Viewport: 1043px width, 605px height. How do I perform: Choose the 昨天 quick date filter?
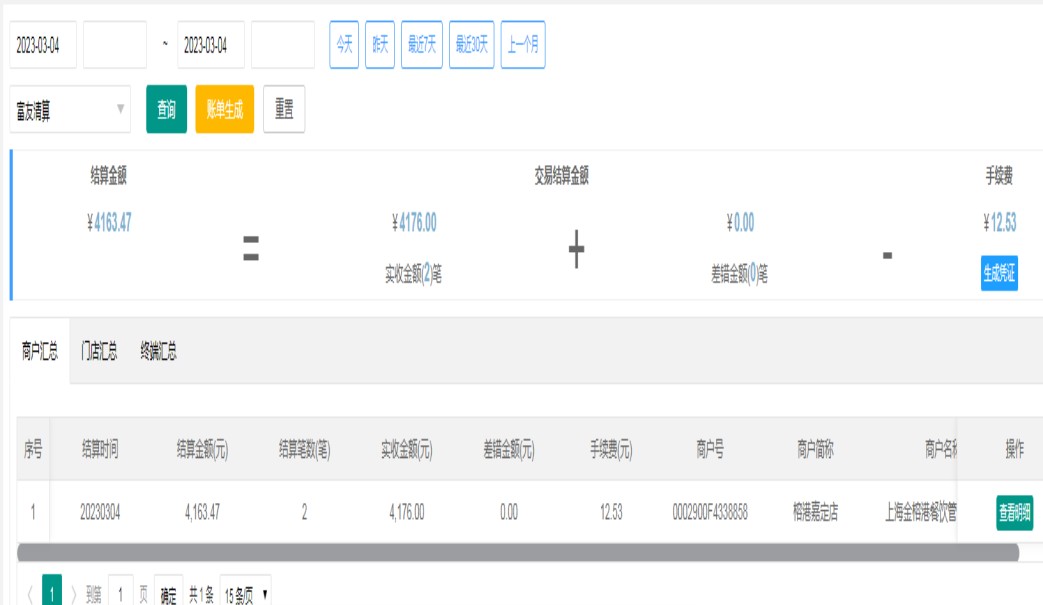[380, 45]
